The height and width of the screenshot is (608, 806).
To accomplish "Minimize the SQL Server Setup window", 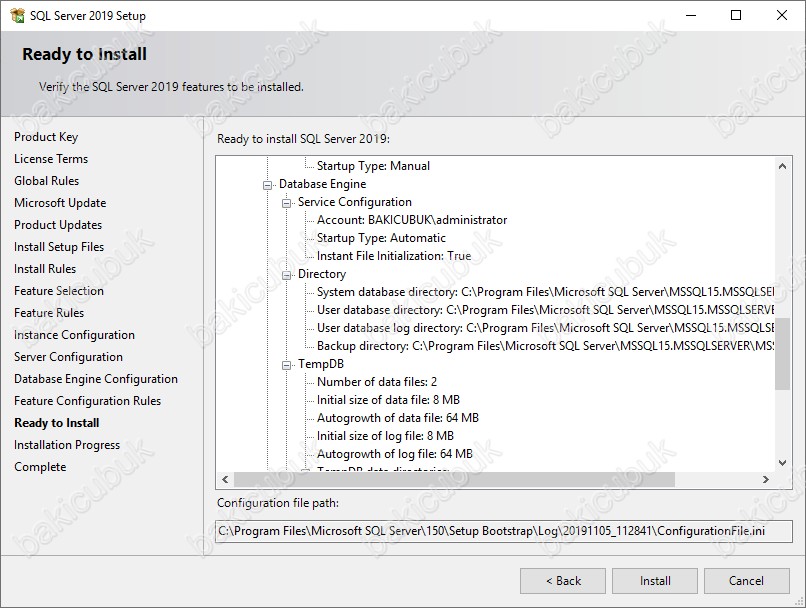I will point(691,15).
